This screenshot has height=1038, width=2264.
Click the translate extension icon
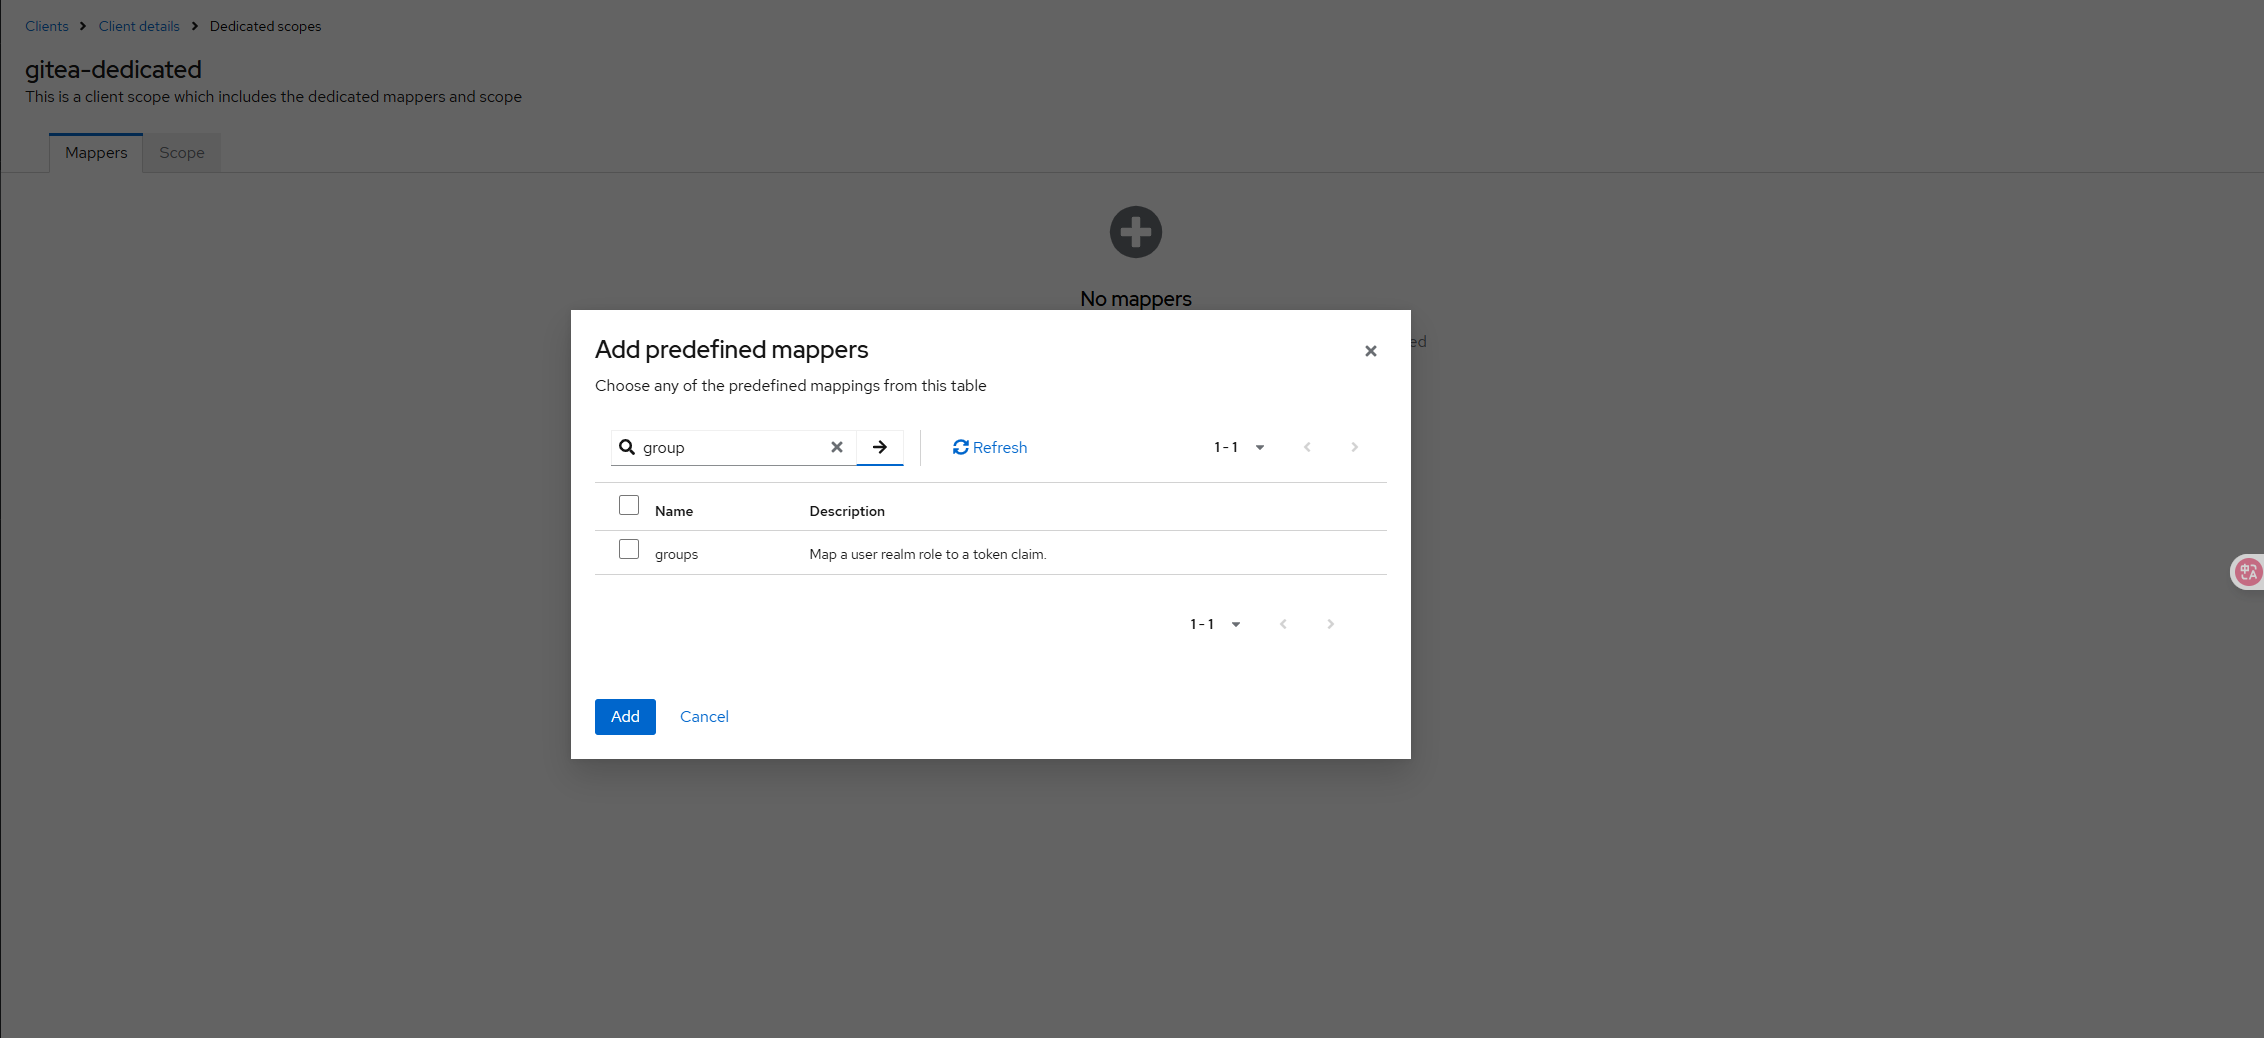tap(2248, 572)
